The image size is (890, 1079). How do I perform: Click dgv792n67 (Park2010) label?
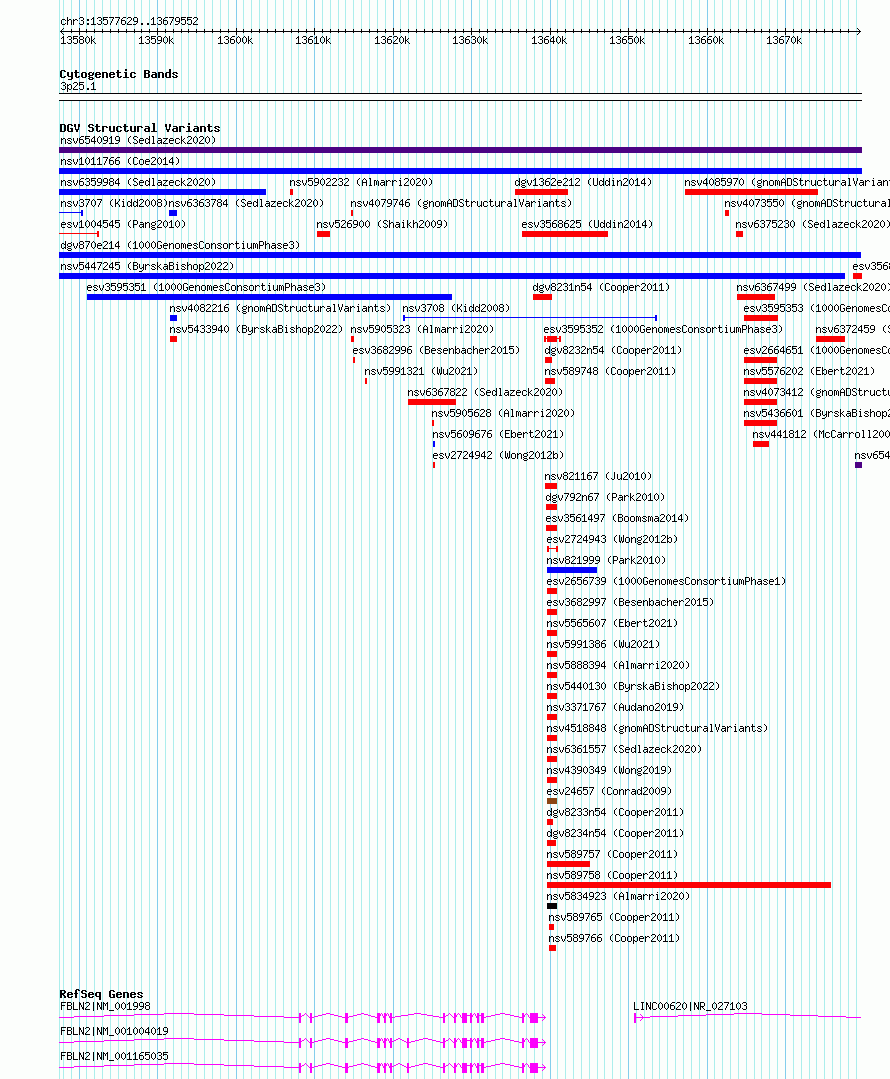tap(605, 497)
